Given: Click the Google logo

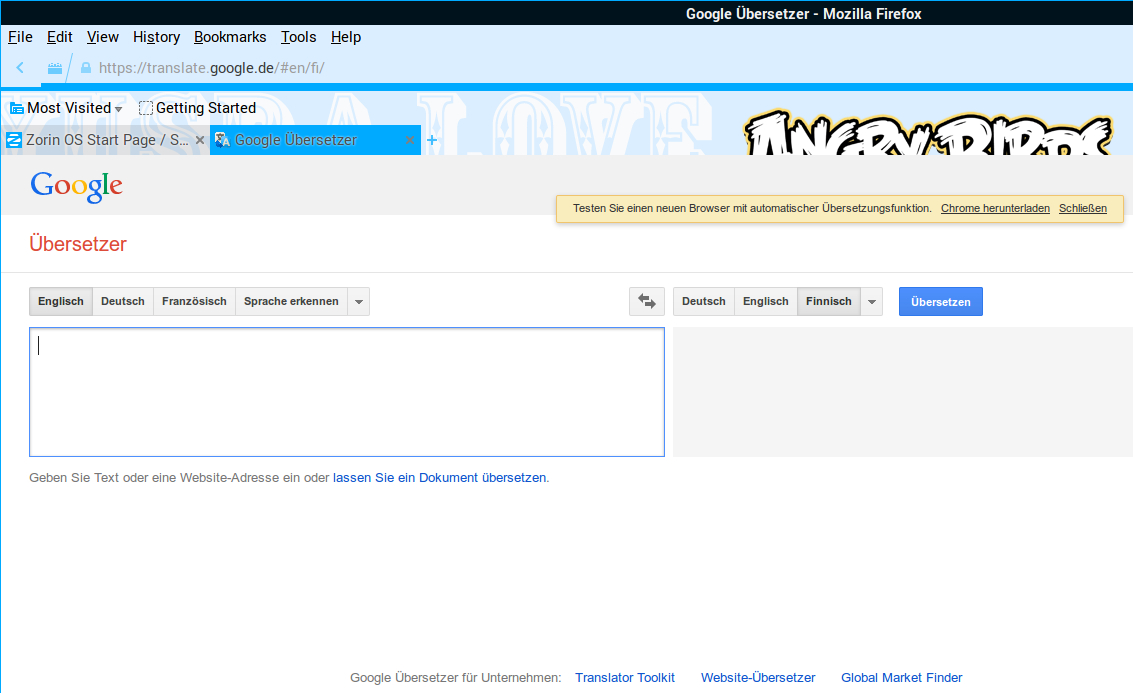Looking at the screenshot, I should [x=76, y=186].
